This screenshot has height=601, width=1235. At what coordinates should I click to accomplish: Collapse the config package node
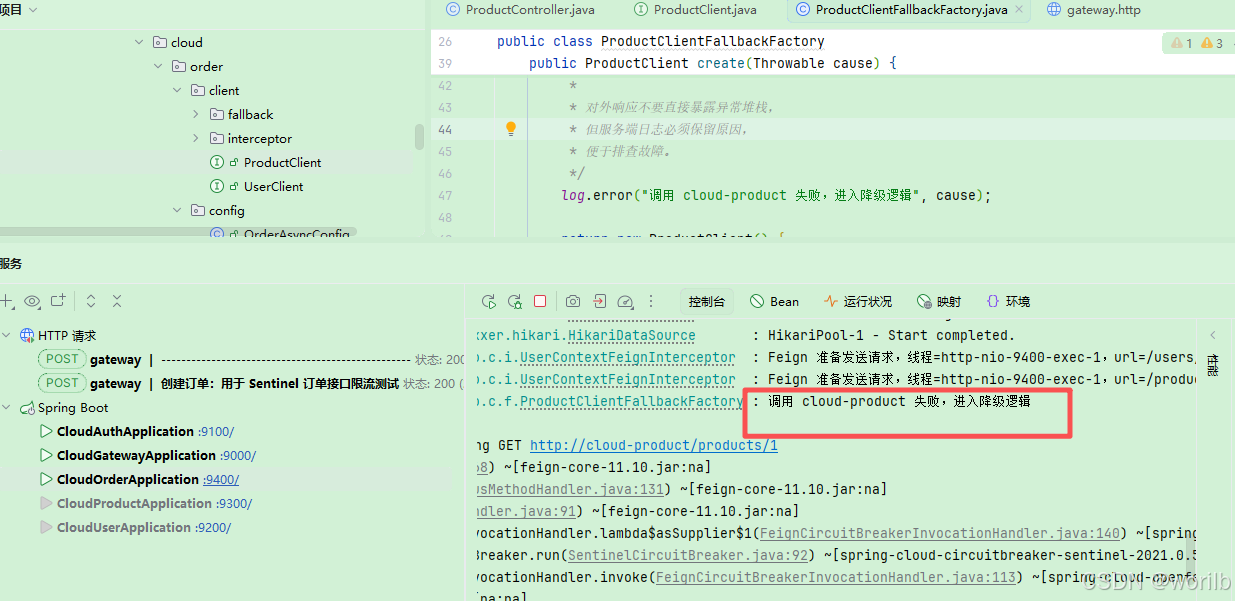(177, 211)
